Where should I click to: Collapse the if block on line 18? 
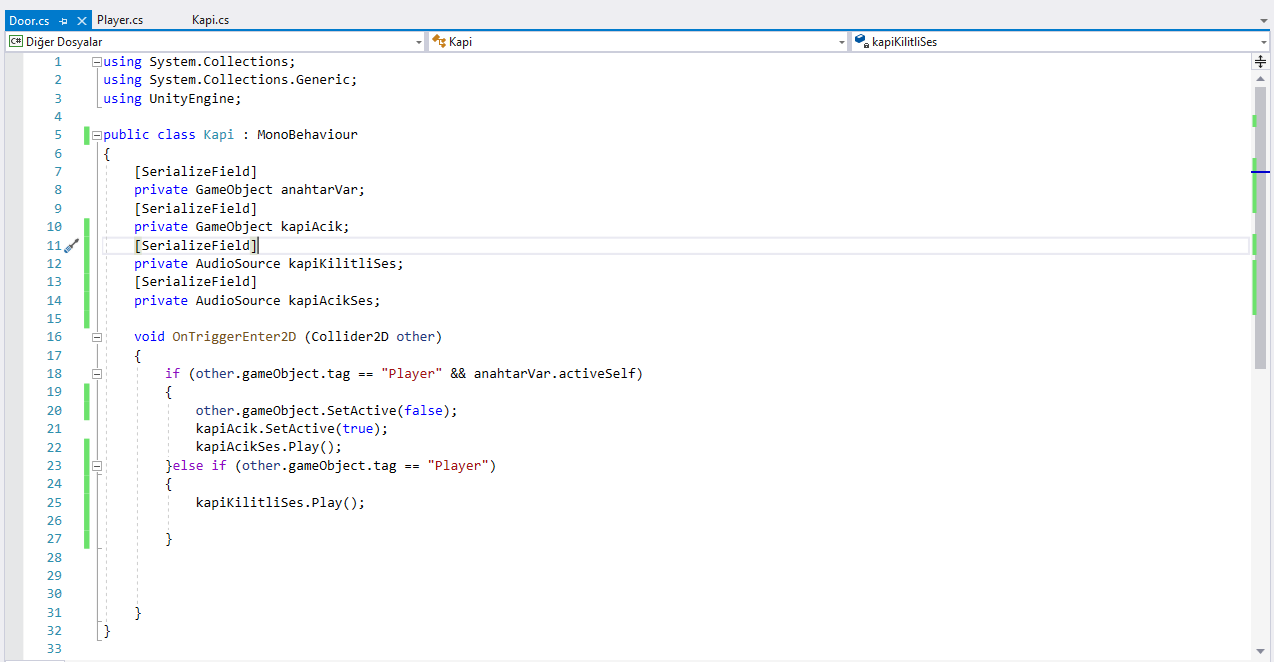(97, 374)
